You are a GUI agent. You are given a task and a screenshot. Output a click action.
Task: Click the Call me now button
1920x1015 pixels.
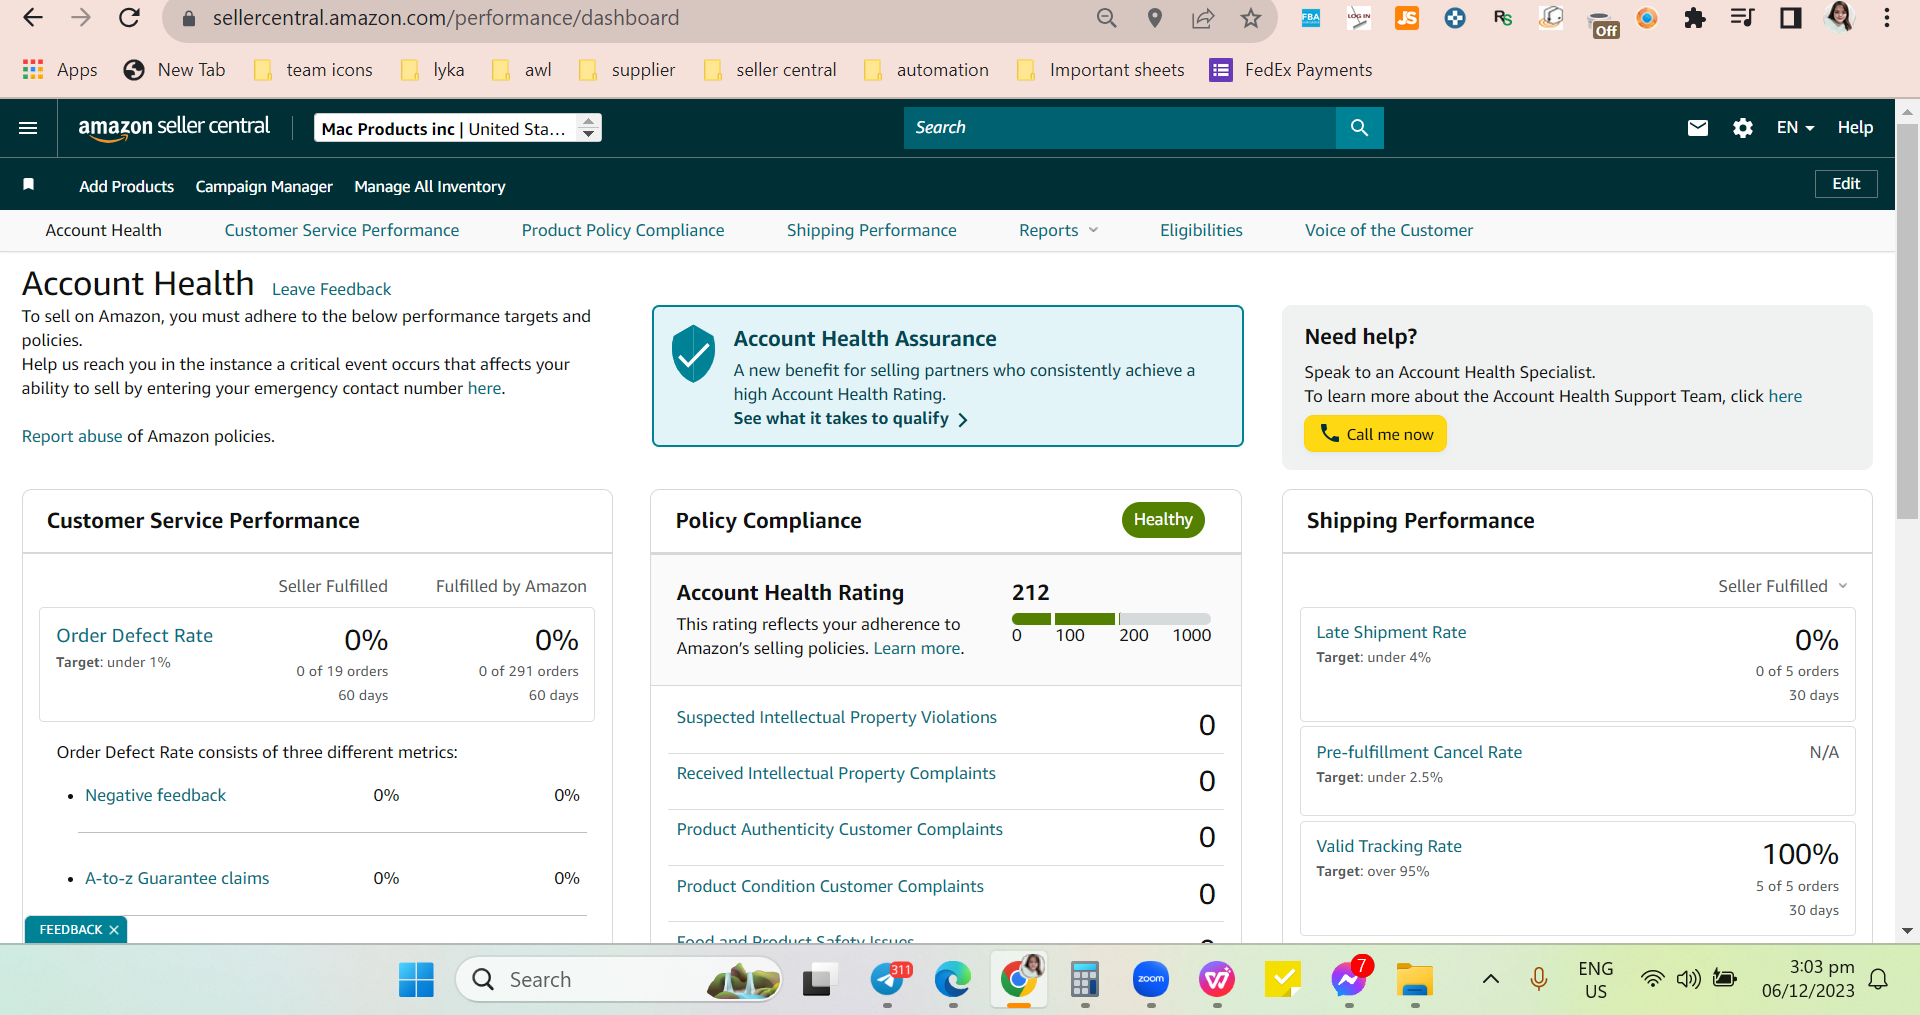pos(1375,434)
